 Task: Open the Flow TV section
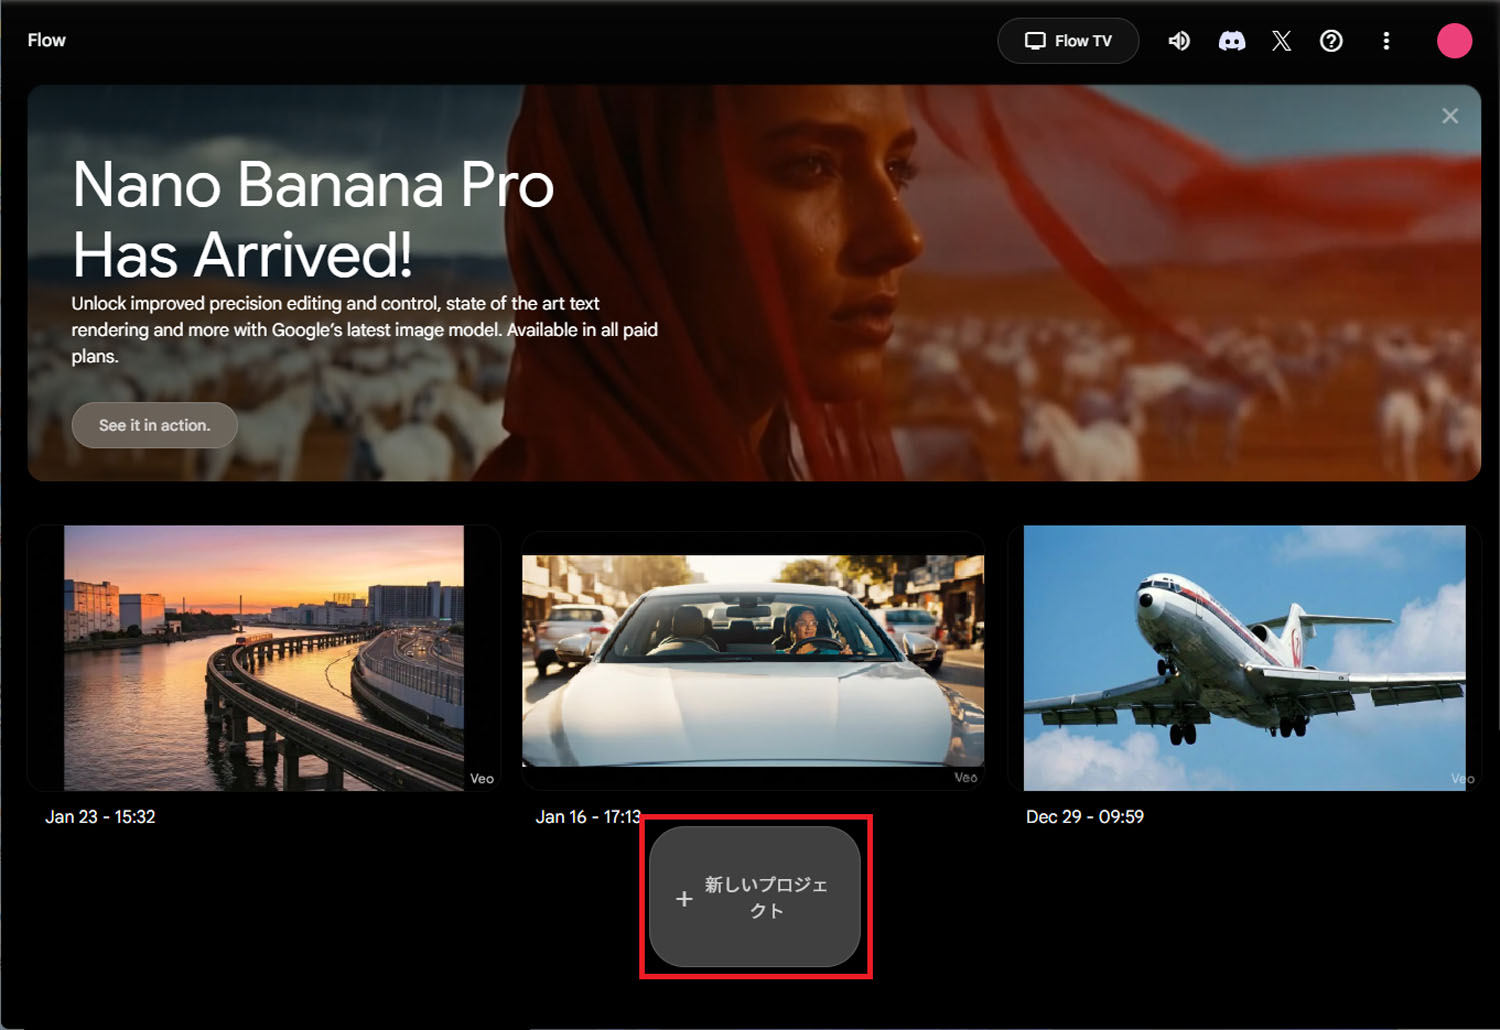coord(1068,40)
